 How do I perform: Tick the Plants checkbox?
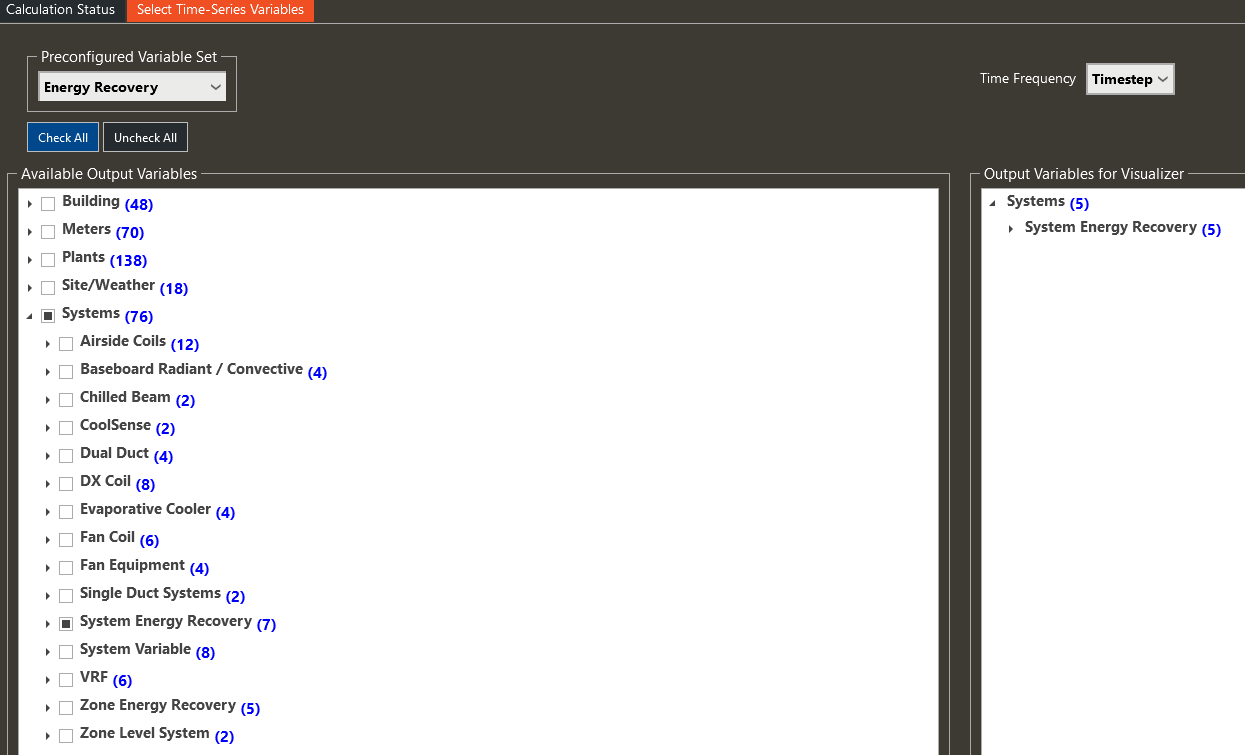pyautogui.click(x=48, y=260)
